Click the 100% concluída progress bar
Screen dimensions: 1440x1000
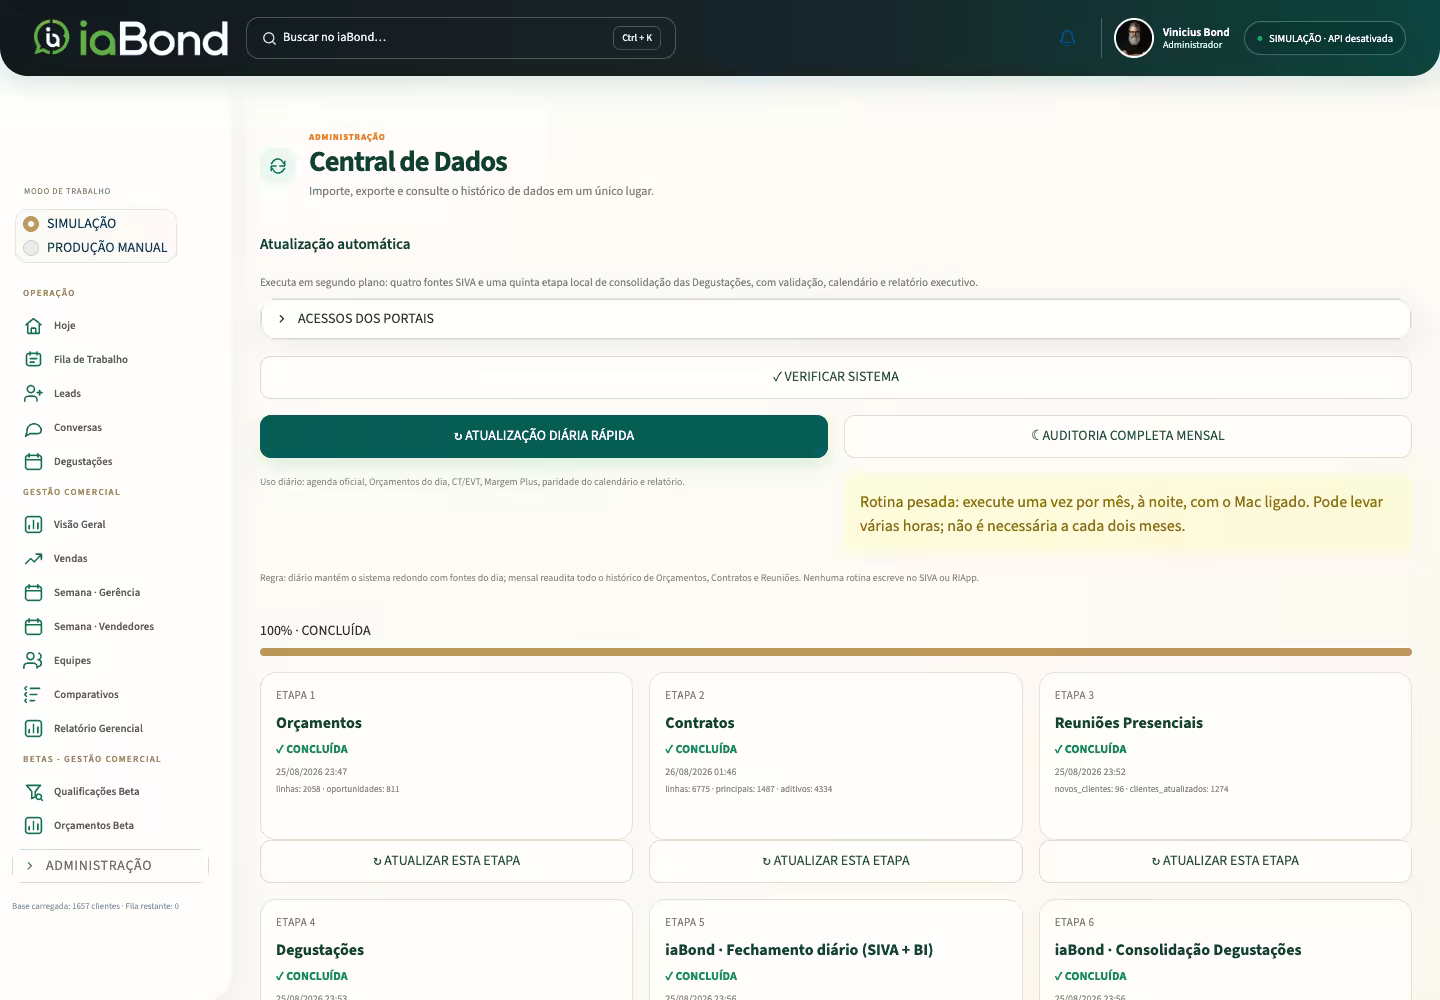point(835,652)
